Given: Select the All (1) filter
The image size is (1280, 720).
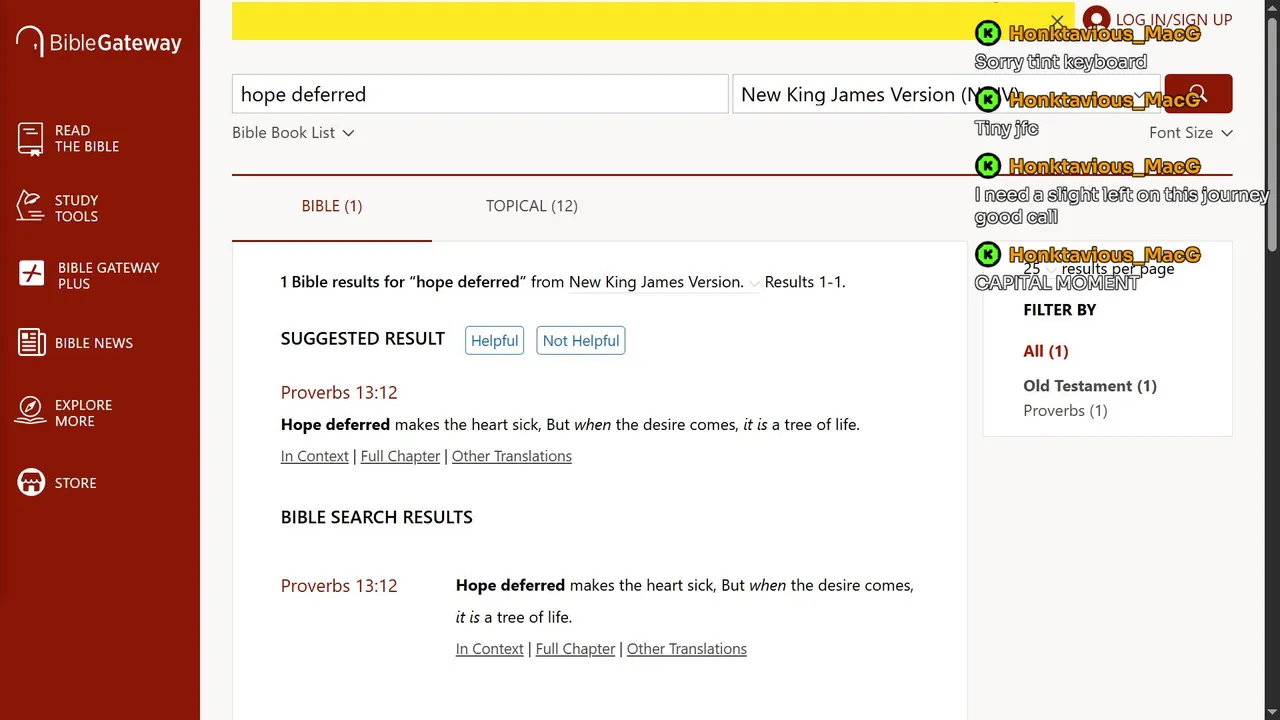Looking at the screenshot, I should [1046, 351].
